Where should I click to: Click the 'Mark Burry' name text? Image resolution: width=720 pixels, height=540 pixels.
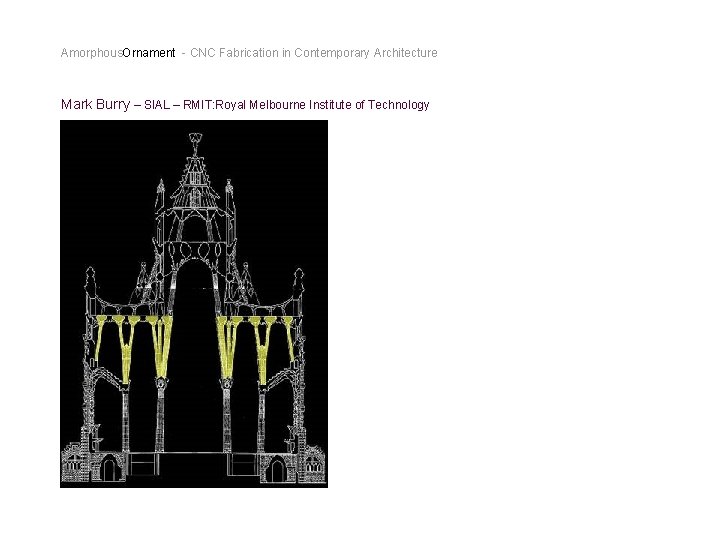(96, 105)
